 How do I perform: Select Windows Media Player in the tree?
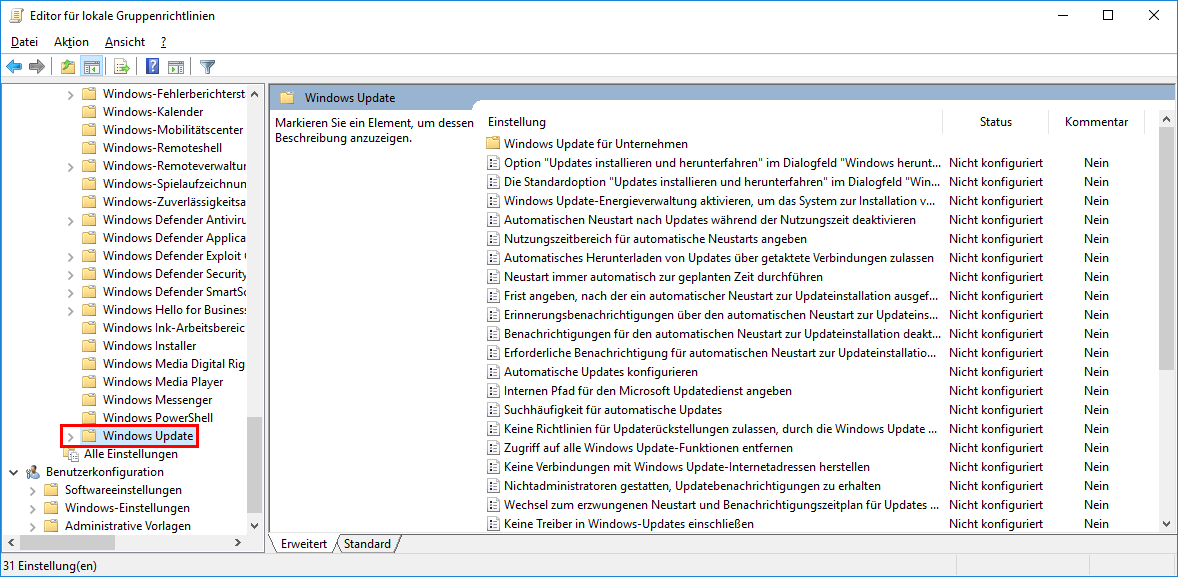pos(163,382)
